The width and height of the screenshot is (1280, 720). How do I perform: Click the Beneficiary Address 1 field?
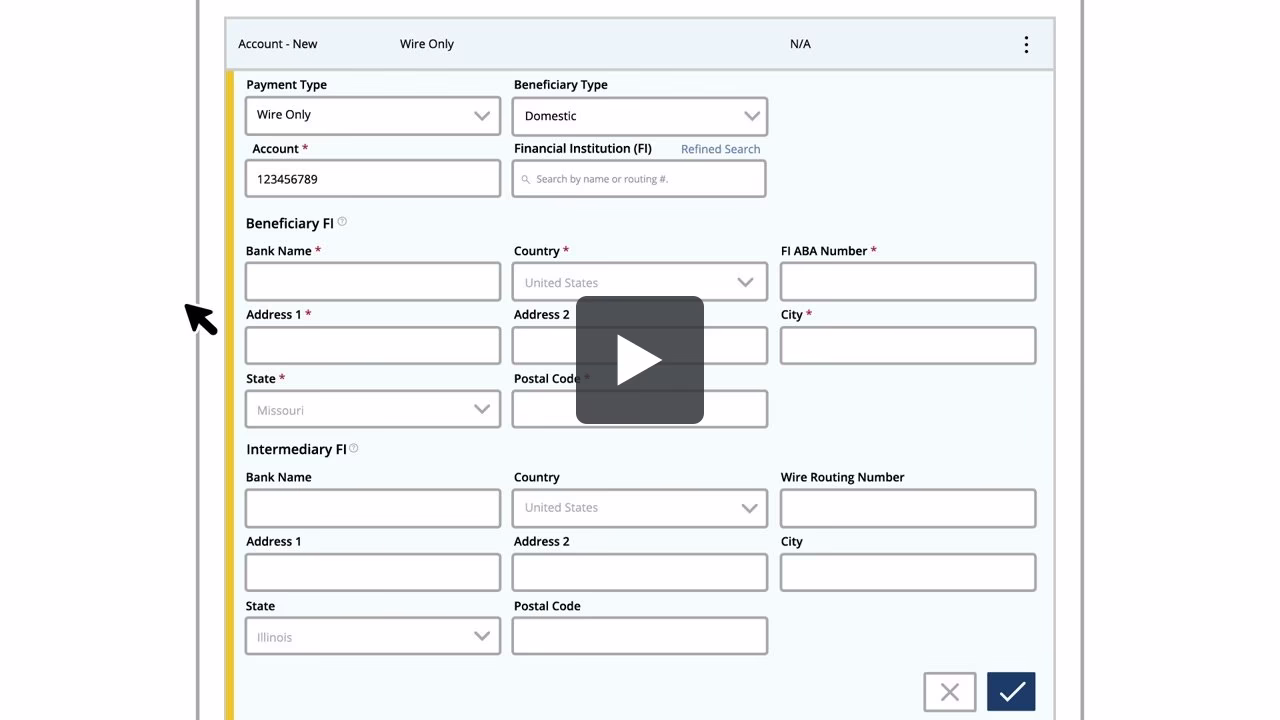pos(372,346)
